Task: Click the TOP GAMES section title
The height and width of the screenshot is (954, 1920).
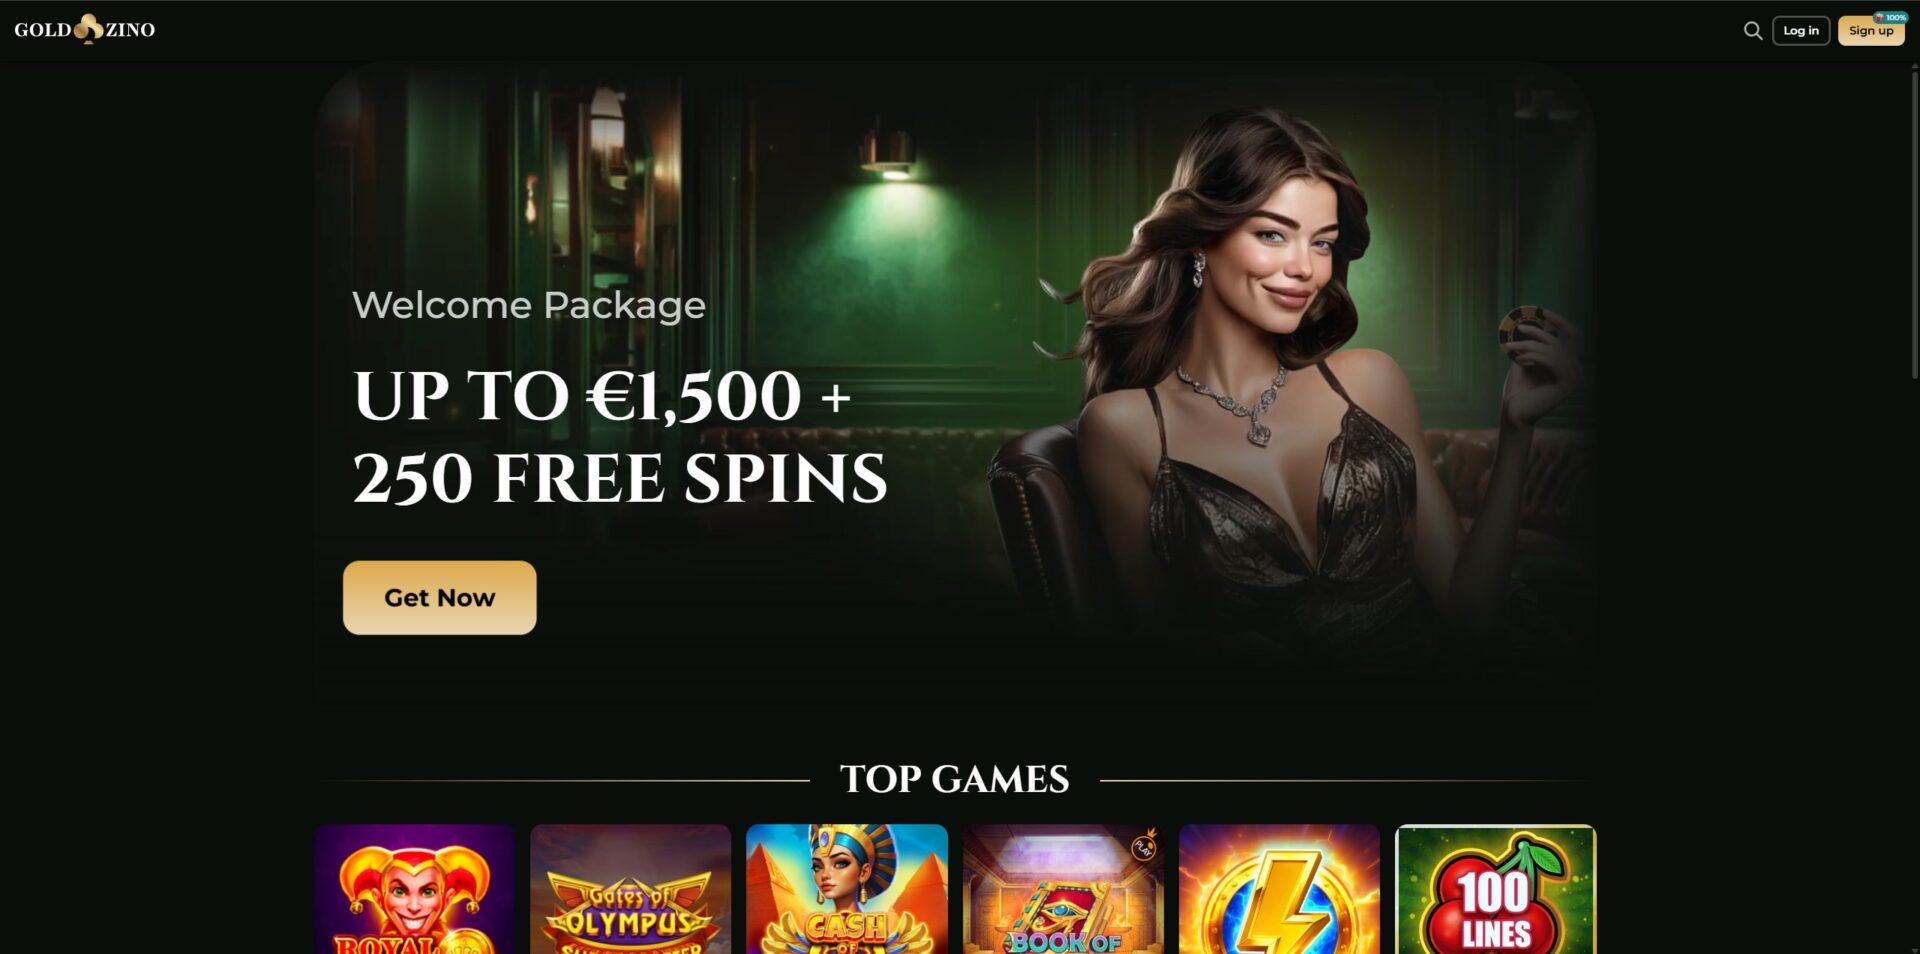Action: tap(954, 779)
